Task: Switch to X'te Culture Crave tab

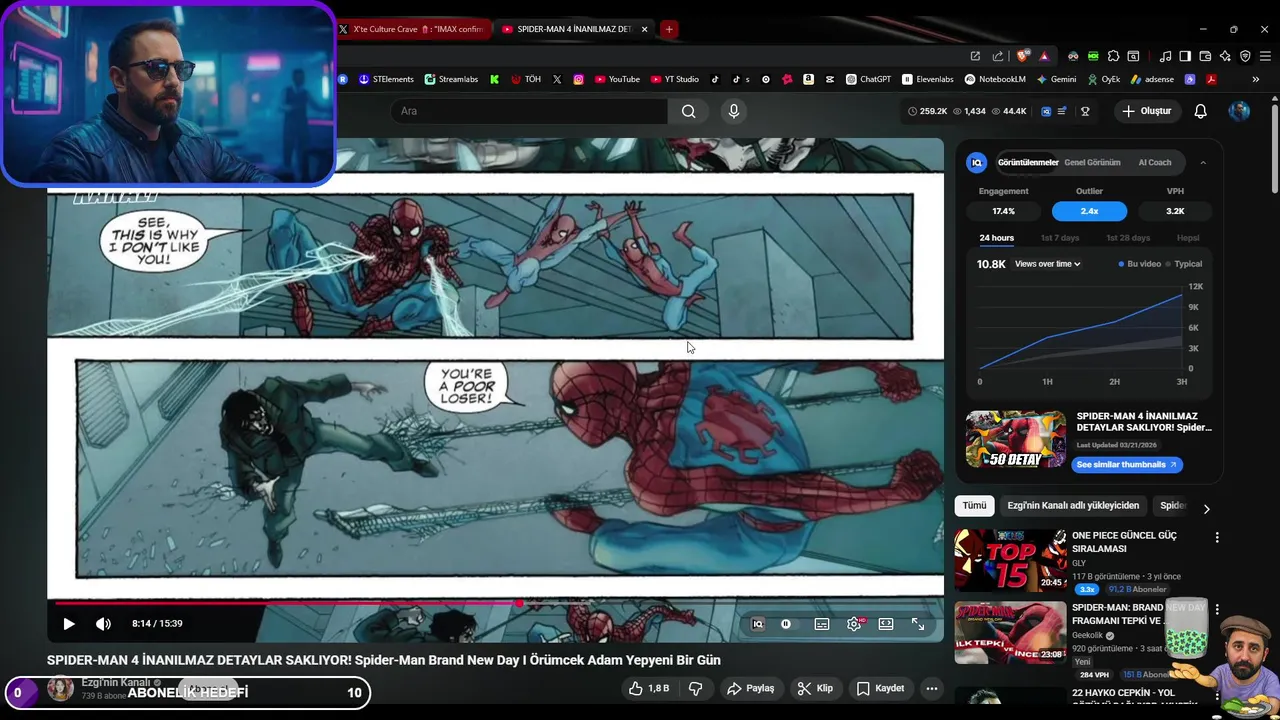Action: click(x=413, y=29)
